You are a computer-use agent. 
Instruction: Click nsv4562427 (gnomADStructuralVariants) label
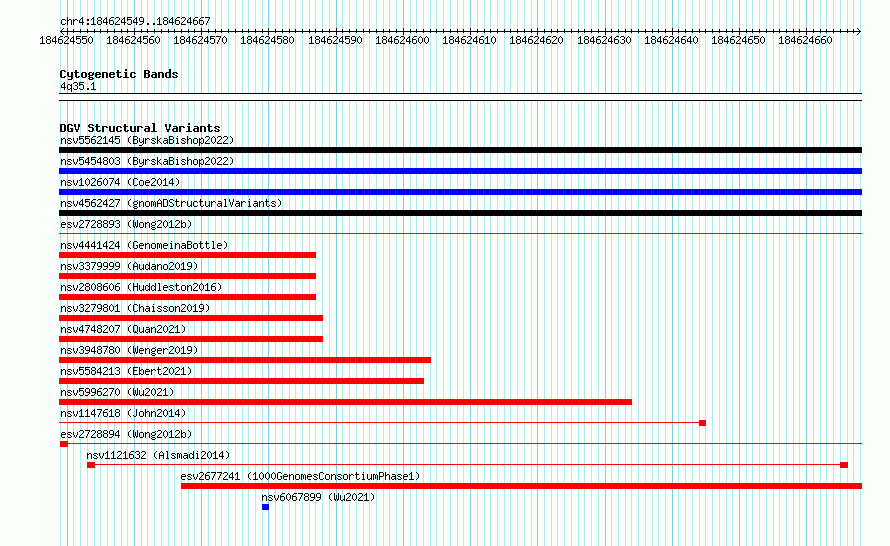point(171,203)
